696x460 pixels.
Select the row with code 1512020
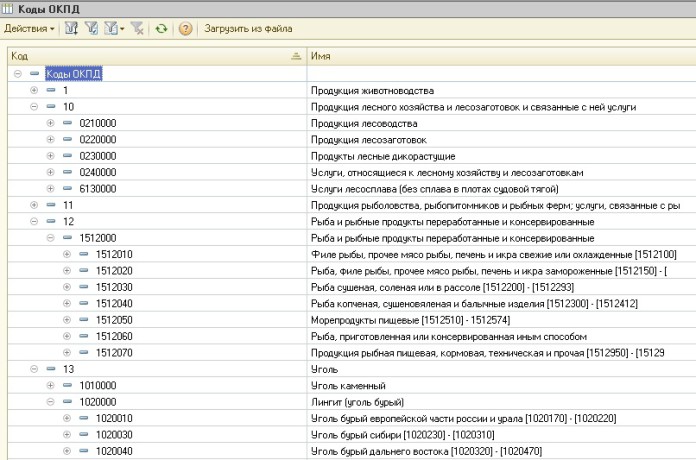pyautogui.click(x=352, y=271)
